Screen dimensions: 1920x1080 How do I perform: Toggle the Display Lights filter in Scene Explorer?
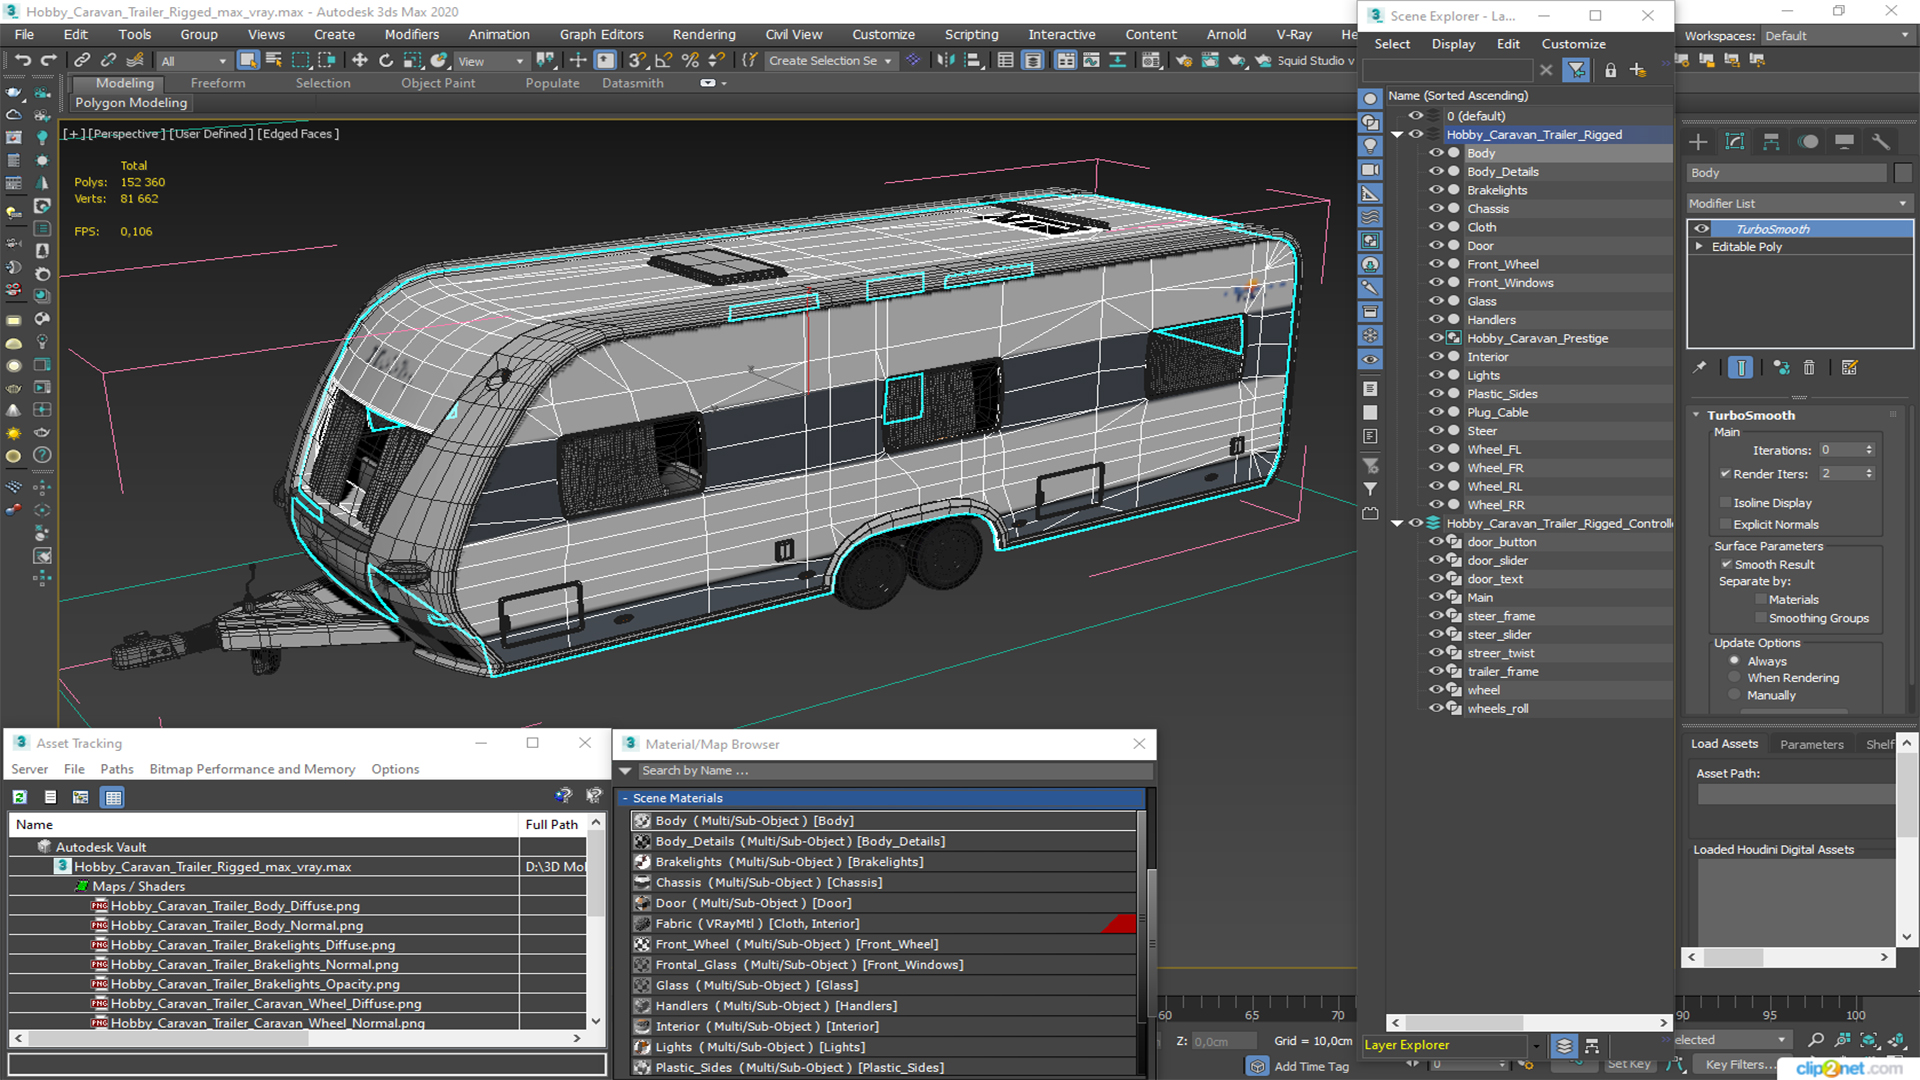pyautogui.click(x=1370, y=146)
